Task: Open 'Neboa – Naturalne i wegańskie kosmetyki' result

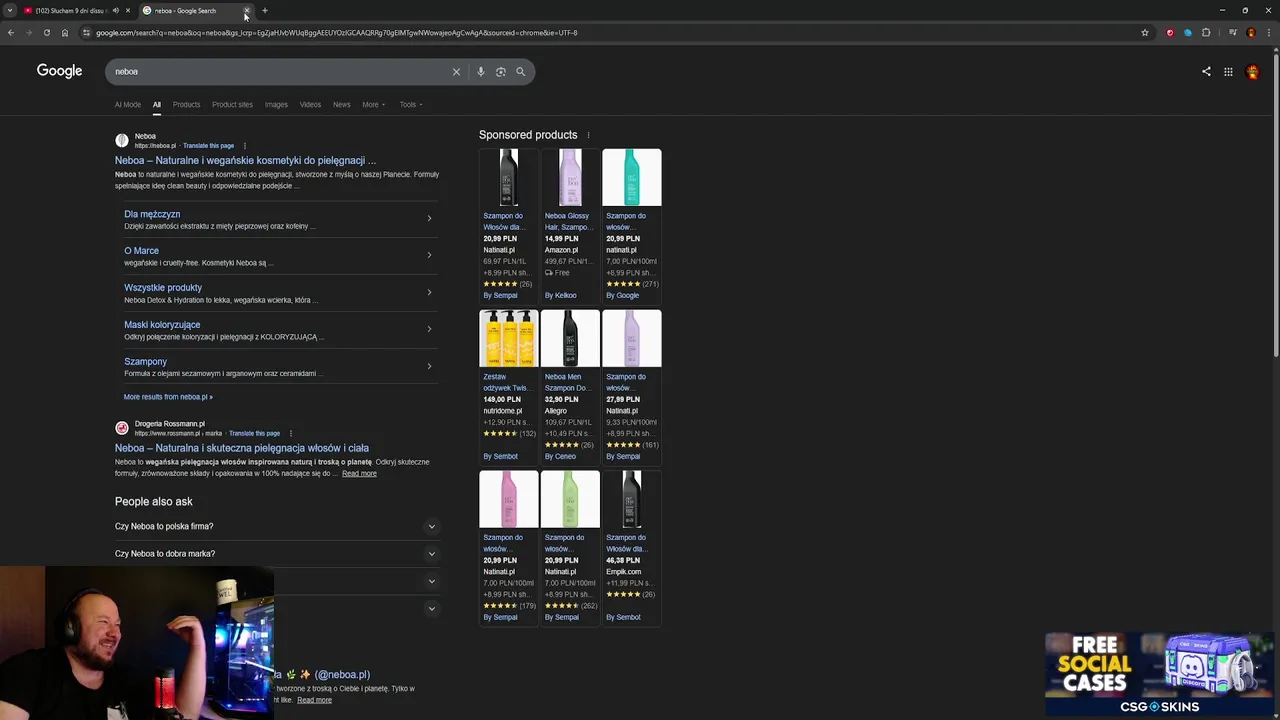Action: coord(245,160)
